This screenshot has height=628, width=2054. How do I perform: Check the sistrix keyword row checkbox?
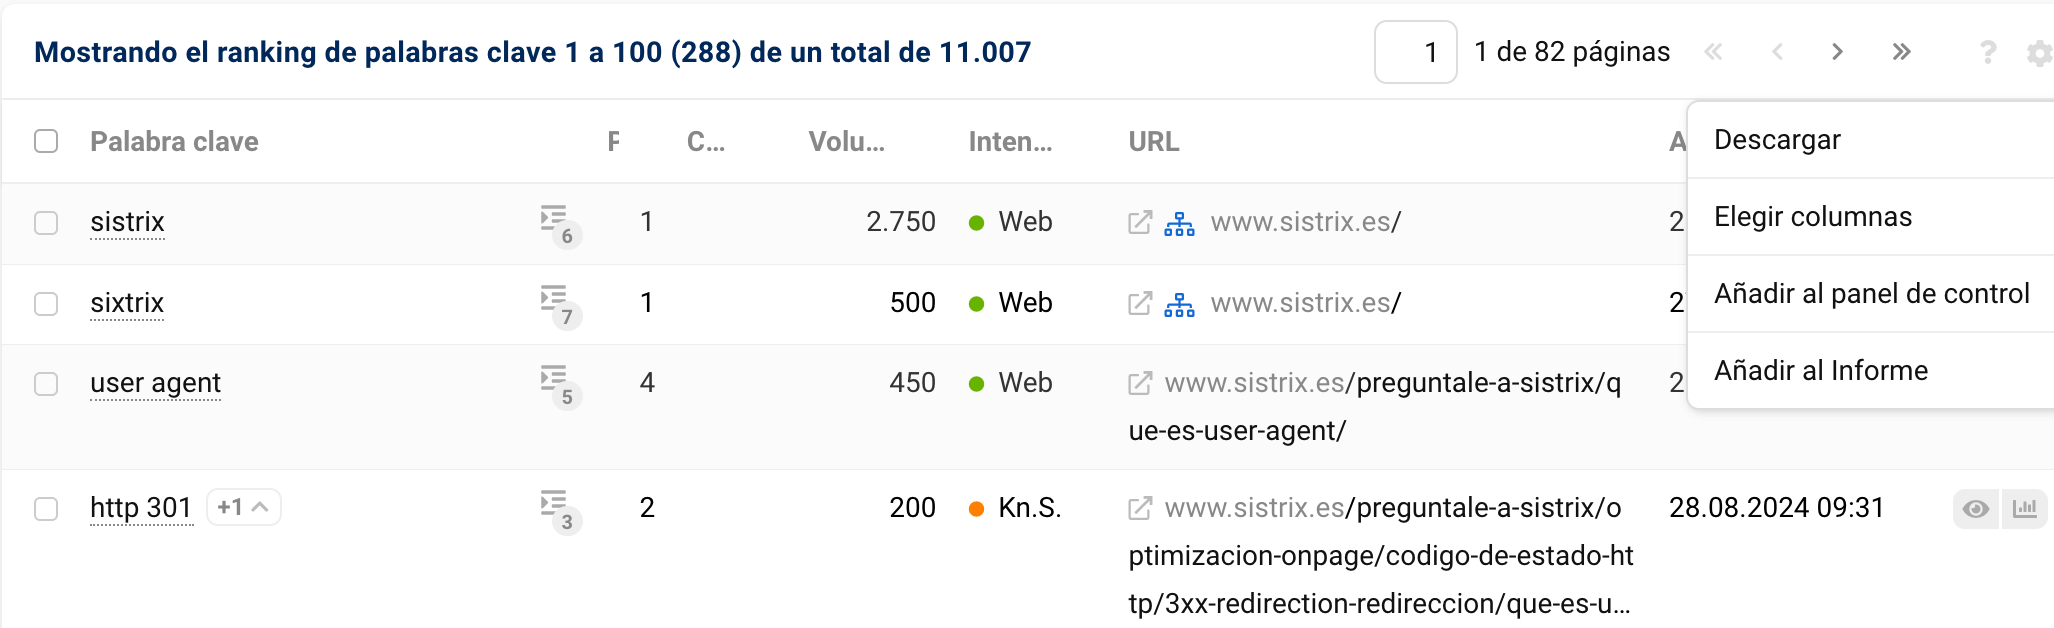pos(46,222)
